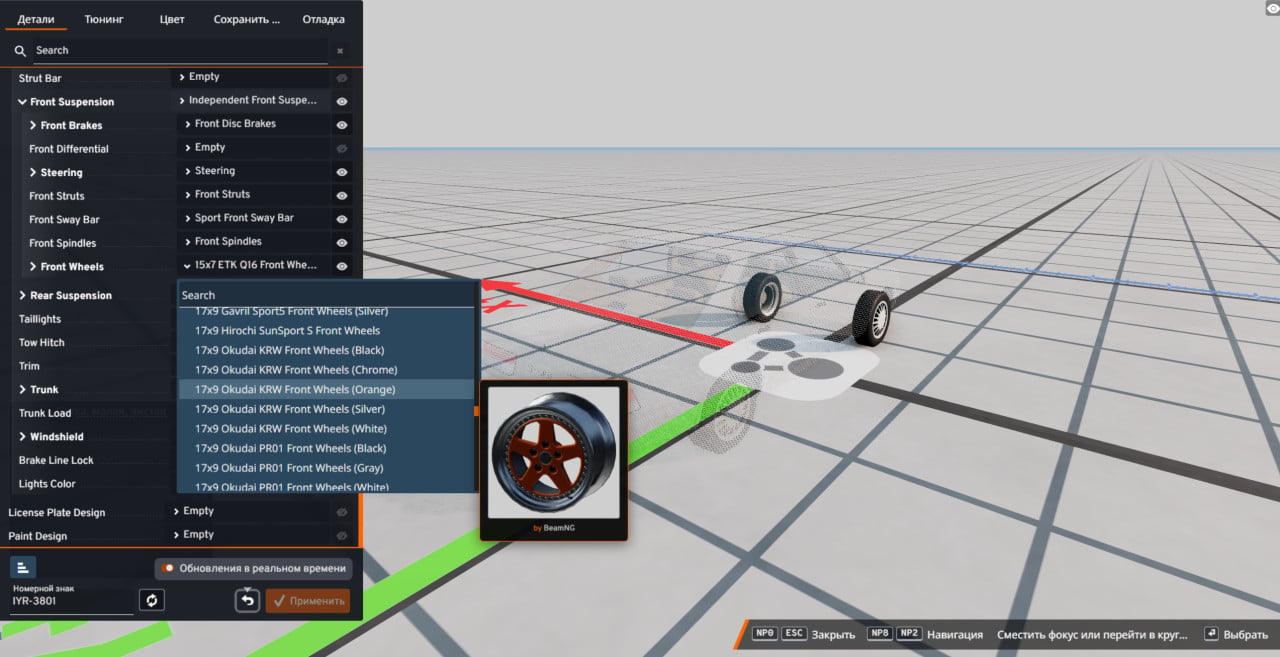This screenshot has height=657, width=1280.
Task: Open the Сохранить tab
Action: click(x=247, y=19)
